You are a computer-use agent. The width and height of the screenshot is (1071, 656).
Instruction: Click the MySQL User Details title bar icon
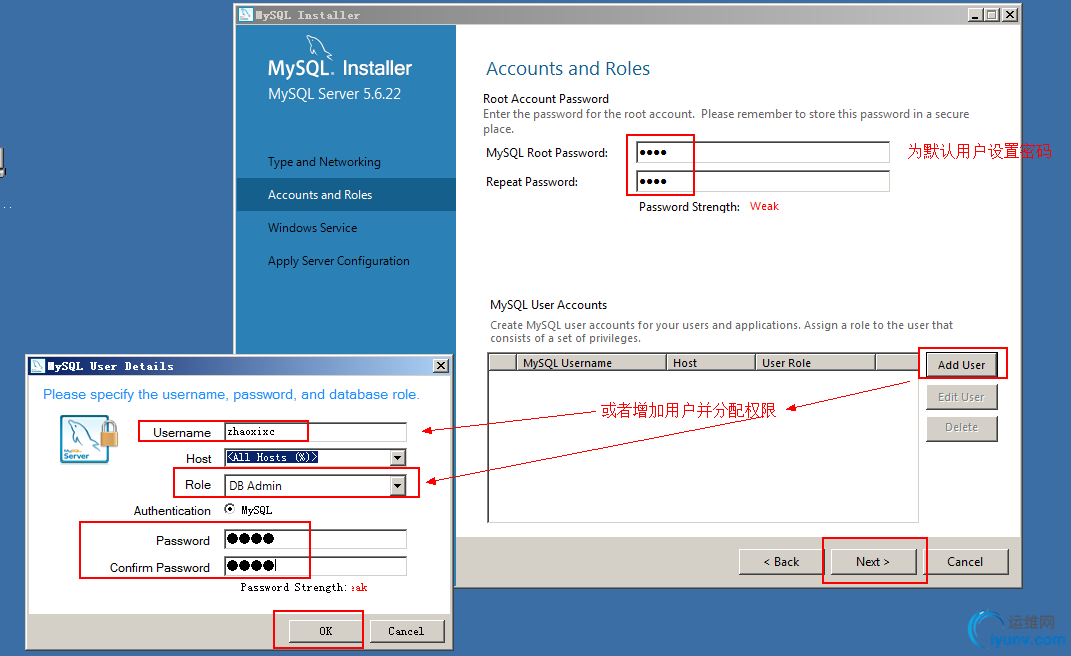coord(38,366)
